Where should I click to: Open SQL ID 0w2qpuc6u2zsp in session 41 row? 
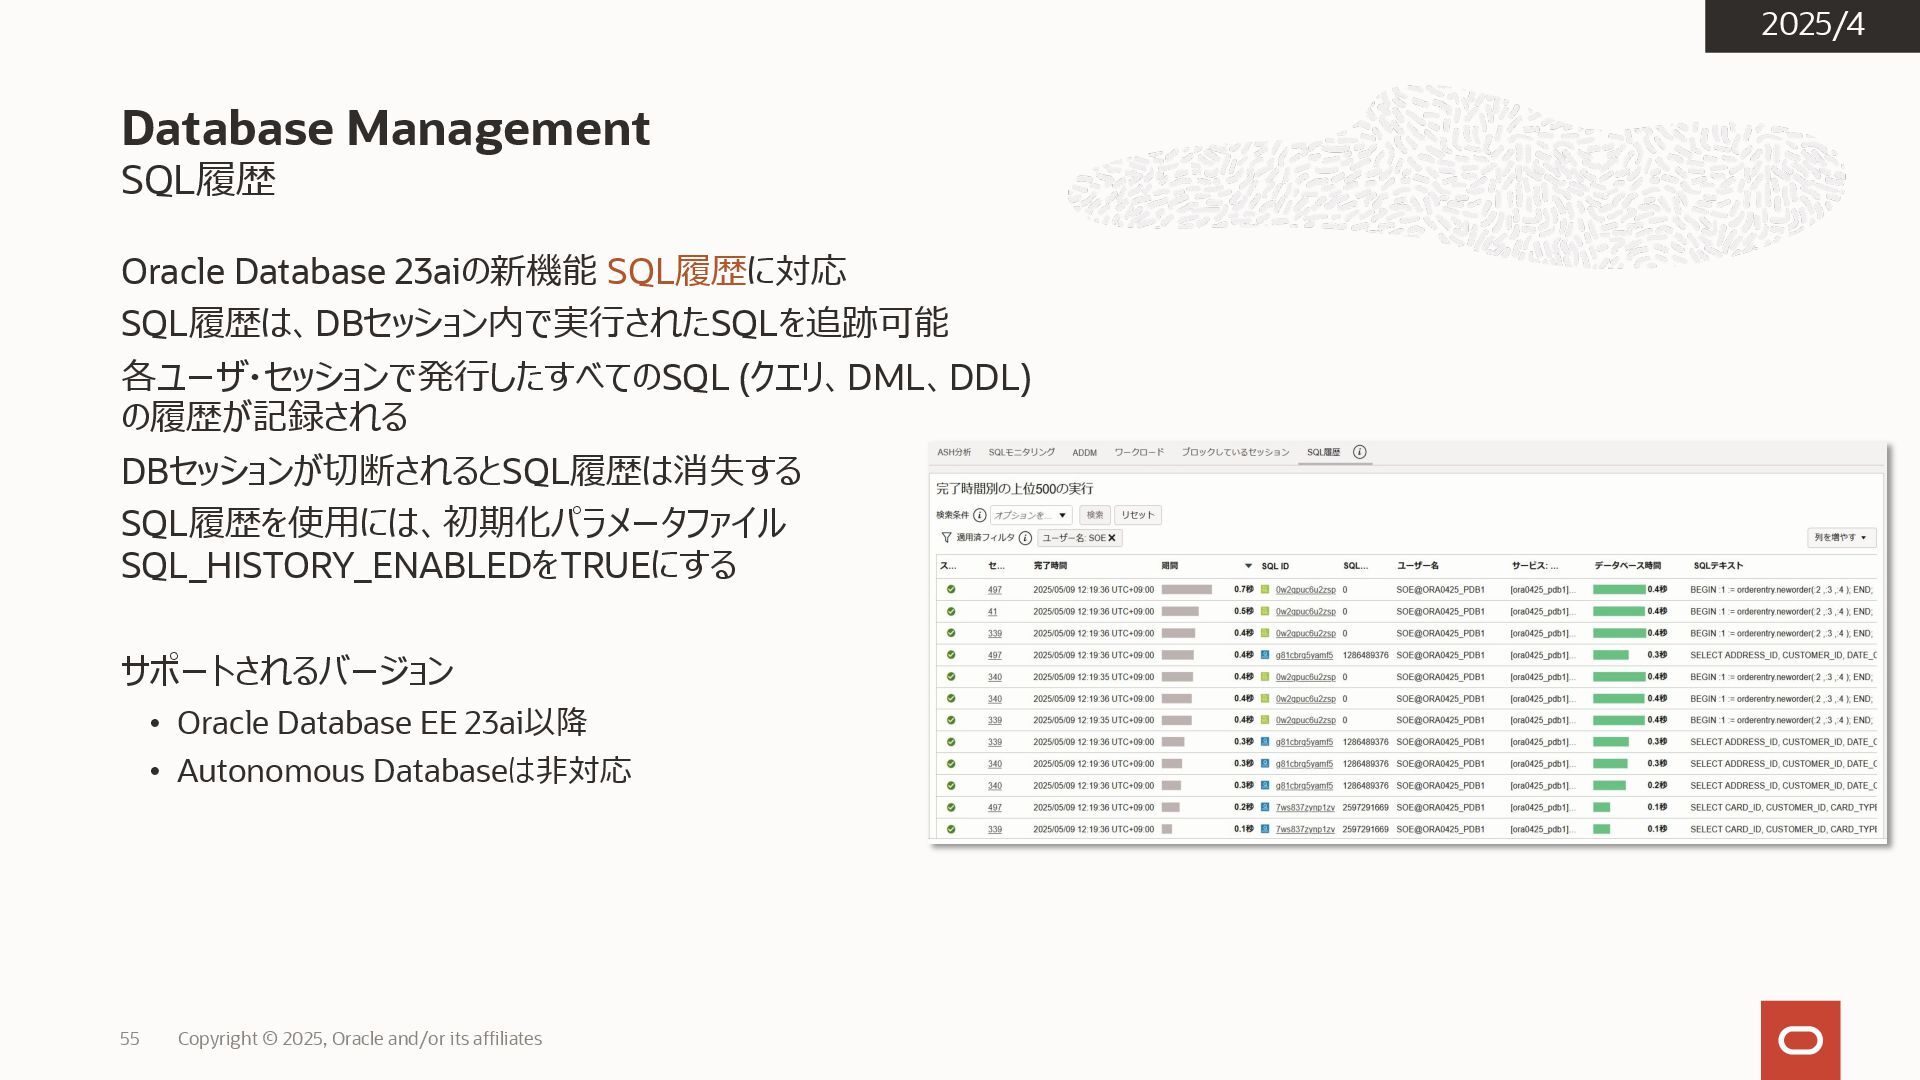(x=1305, y=612)
